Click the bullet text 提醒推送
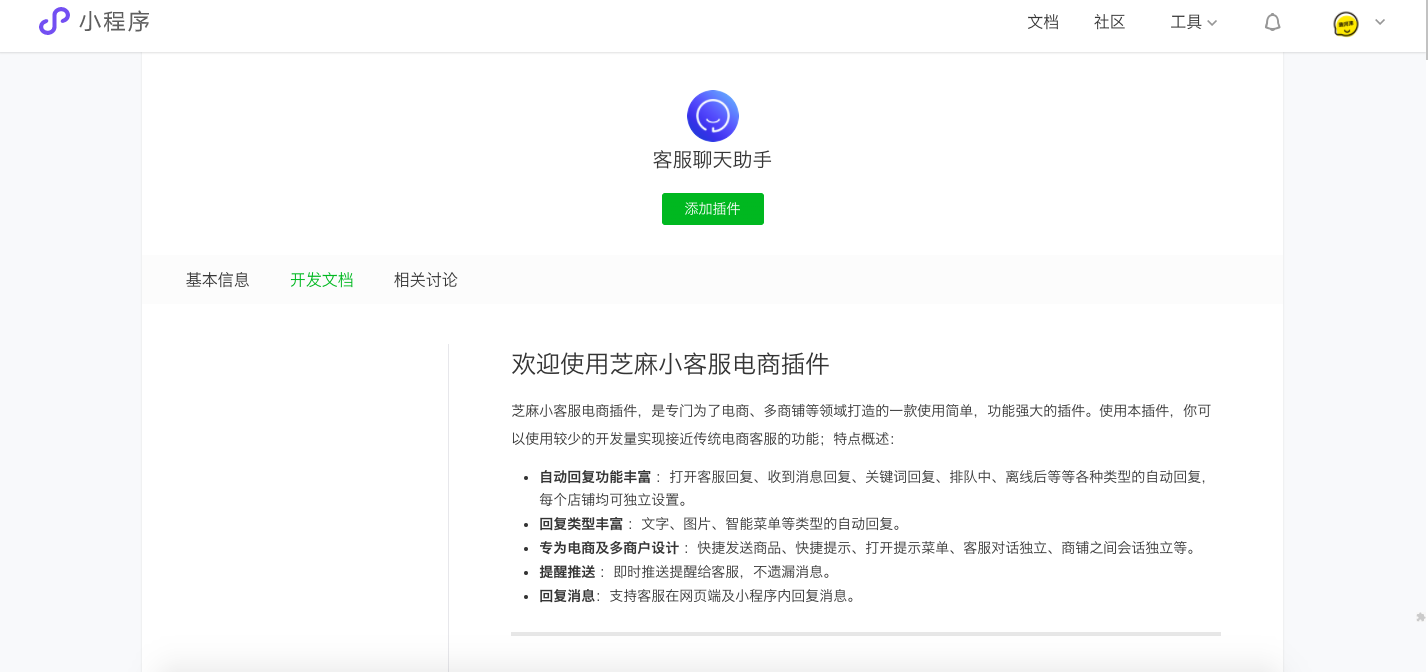Image resolution: width=1428 pixels, height=672 pixels. coord(567,572)
